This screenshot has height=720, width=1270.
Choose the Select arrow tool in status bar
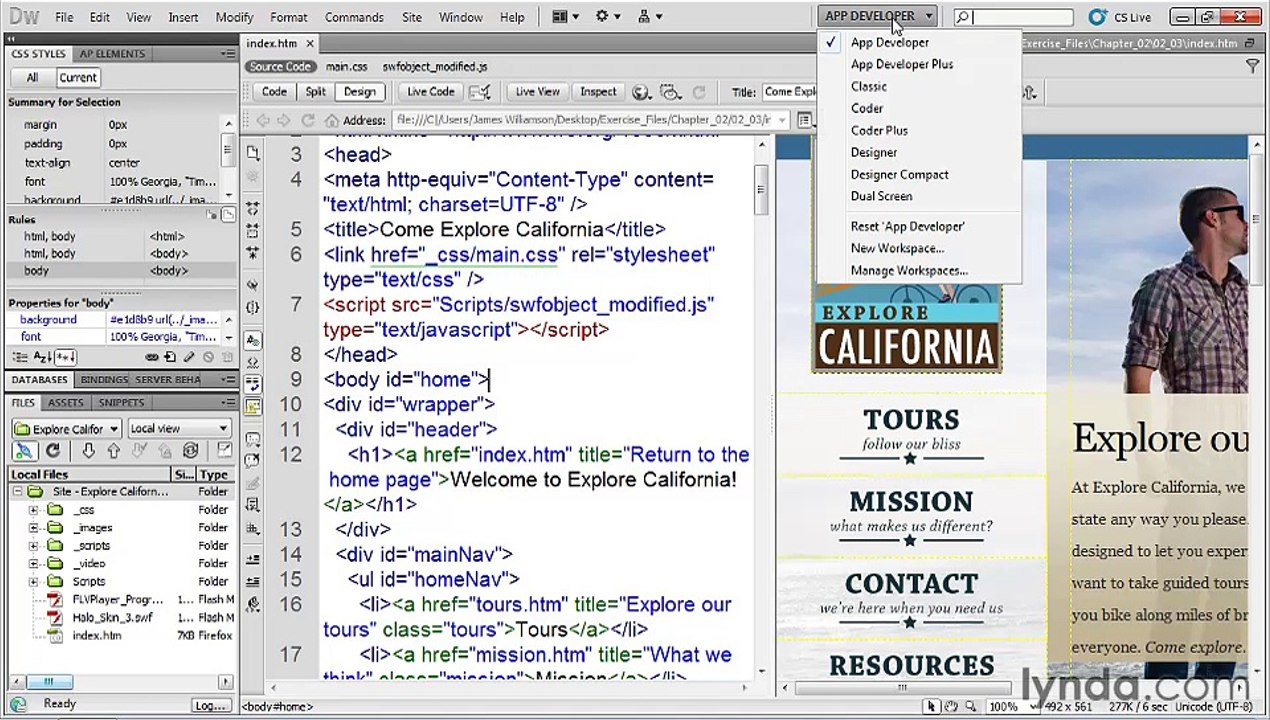tap(931, 707)
